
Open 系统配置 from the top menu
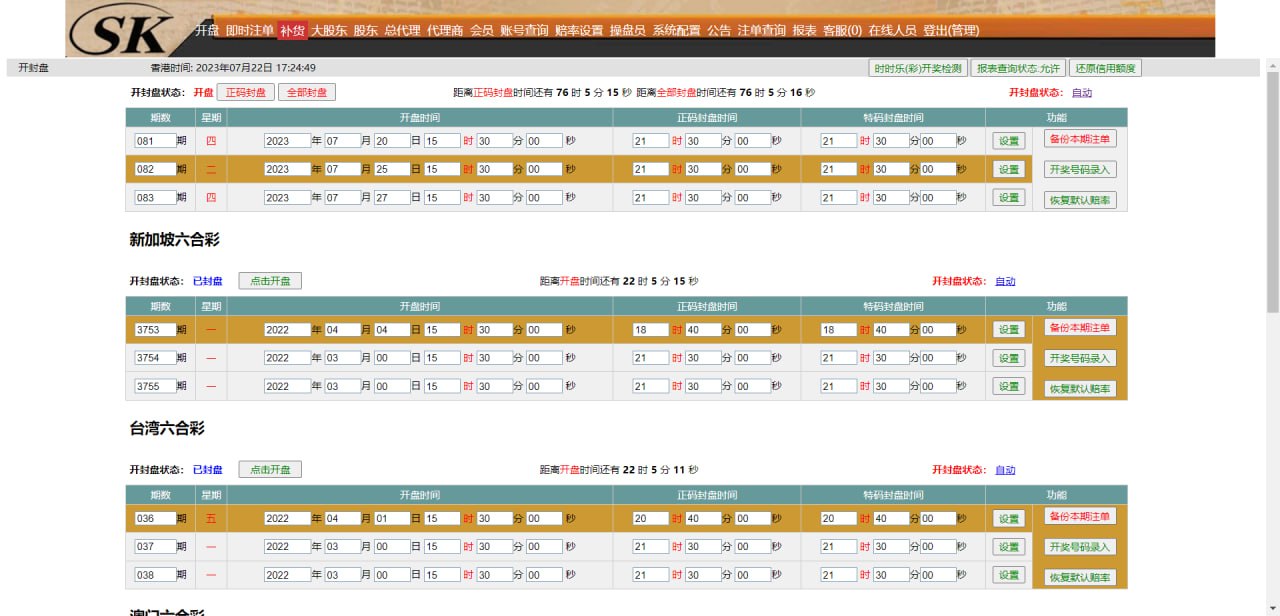[x=676, y=31]
